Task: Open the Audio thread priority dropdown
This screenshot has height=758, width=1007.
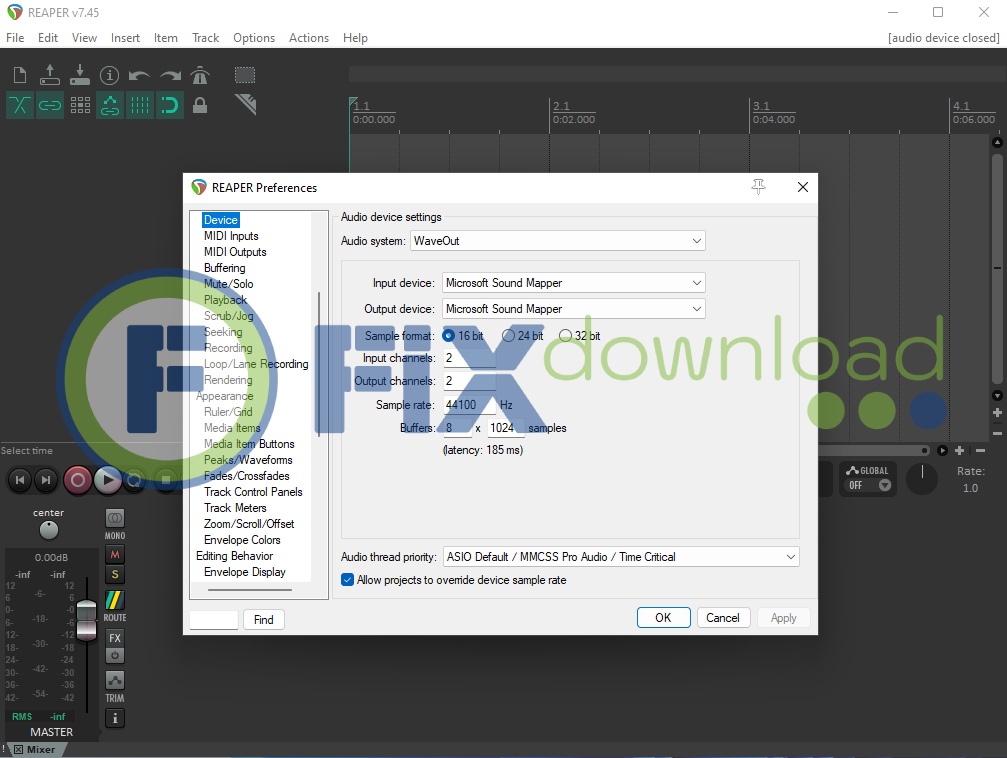Action: 620,557
